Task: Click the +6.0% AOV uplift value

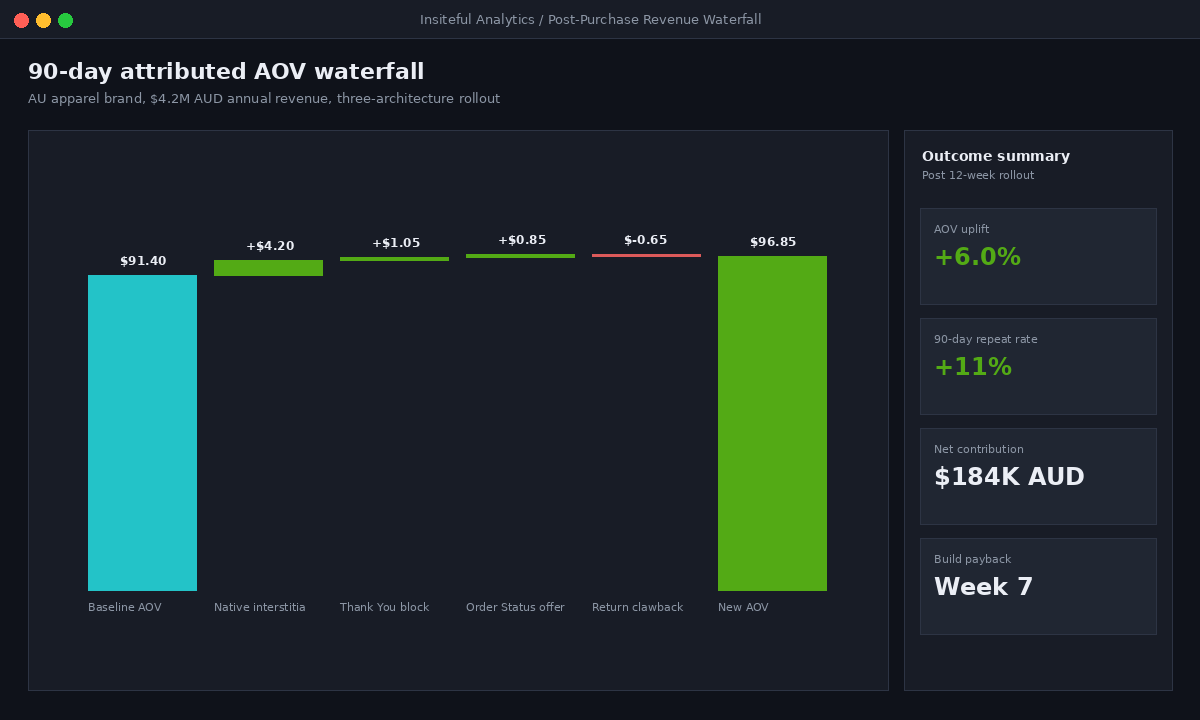Action: 977,257
